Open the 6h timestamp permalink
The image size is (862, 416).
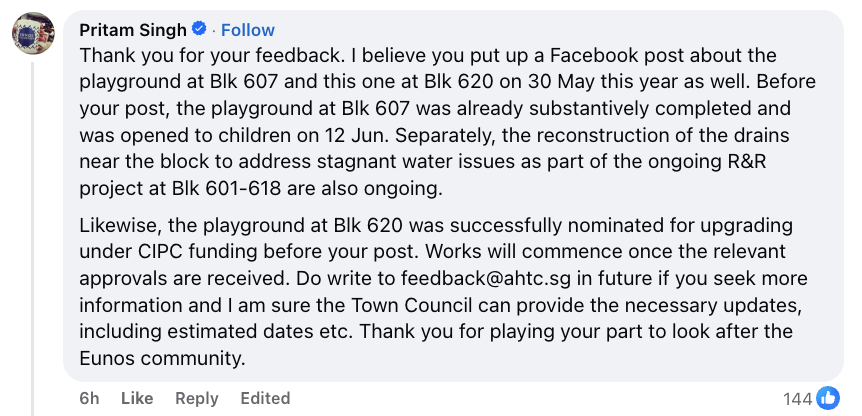pos(89,398)
